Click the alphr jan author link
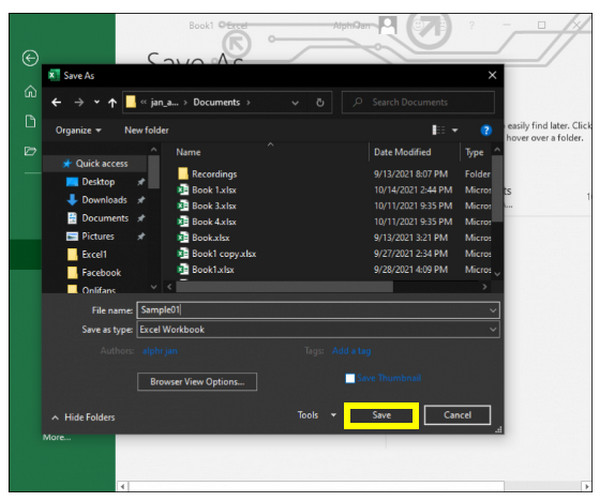 click(160, 351)
